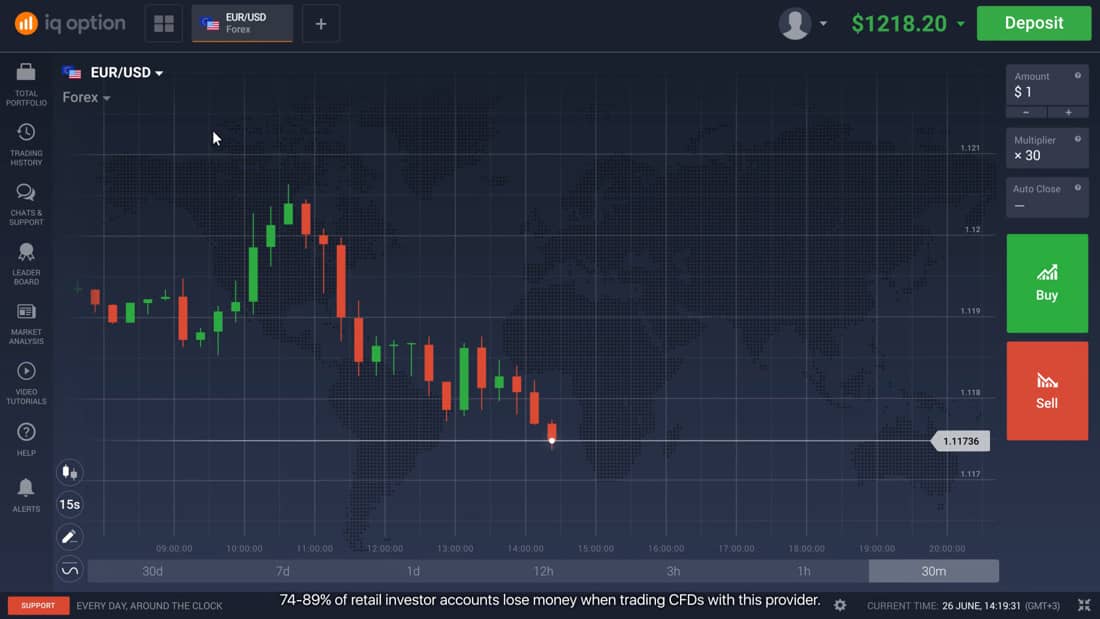The image size is (1100, 619).
Task: Open the indicators wave icon
Action: (x=70, y=570)
